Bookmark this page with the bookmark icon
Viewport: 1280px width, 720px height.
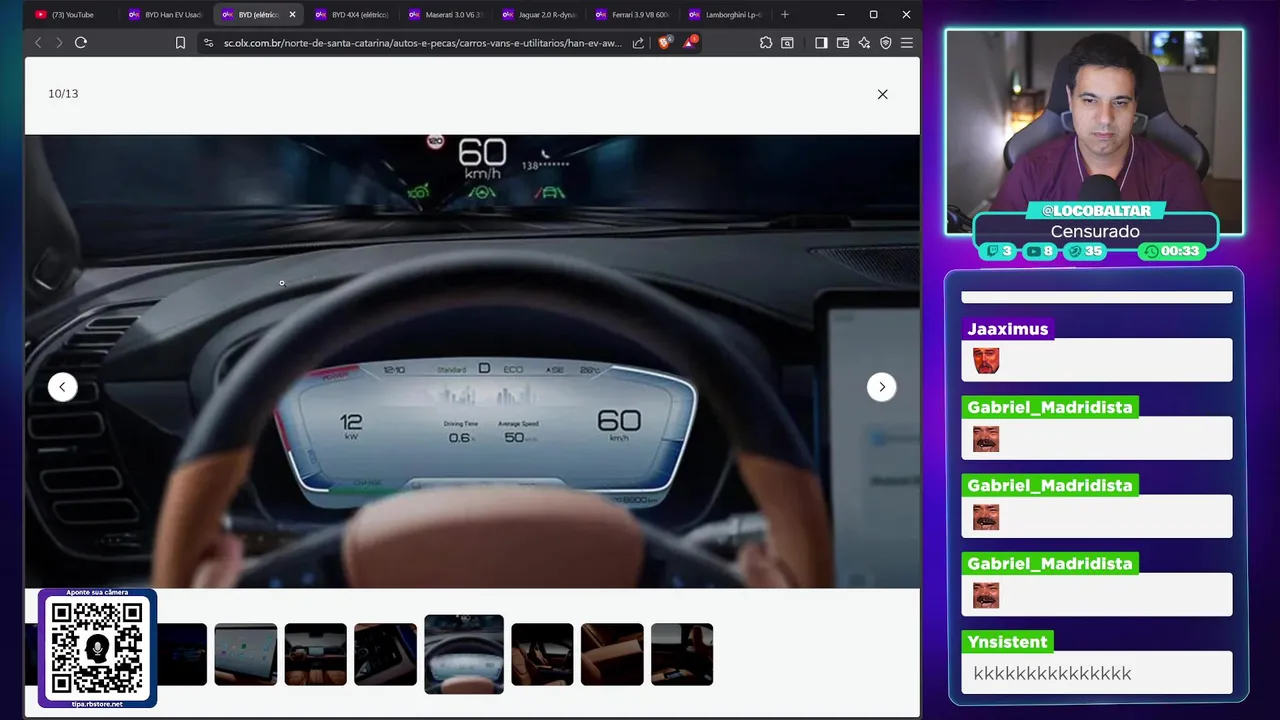point(180,43)
